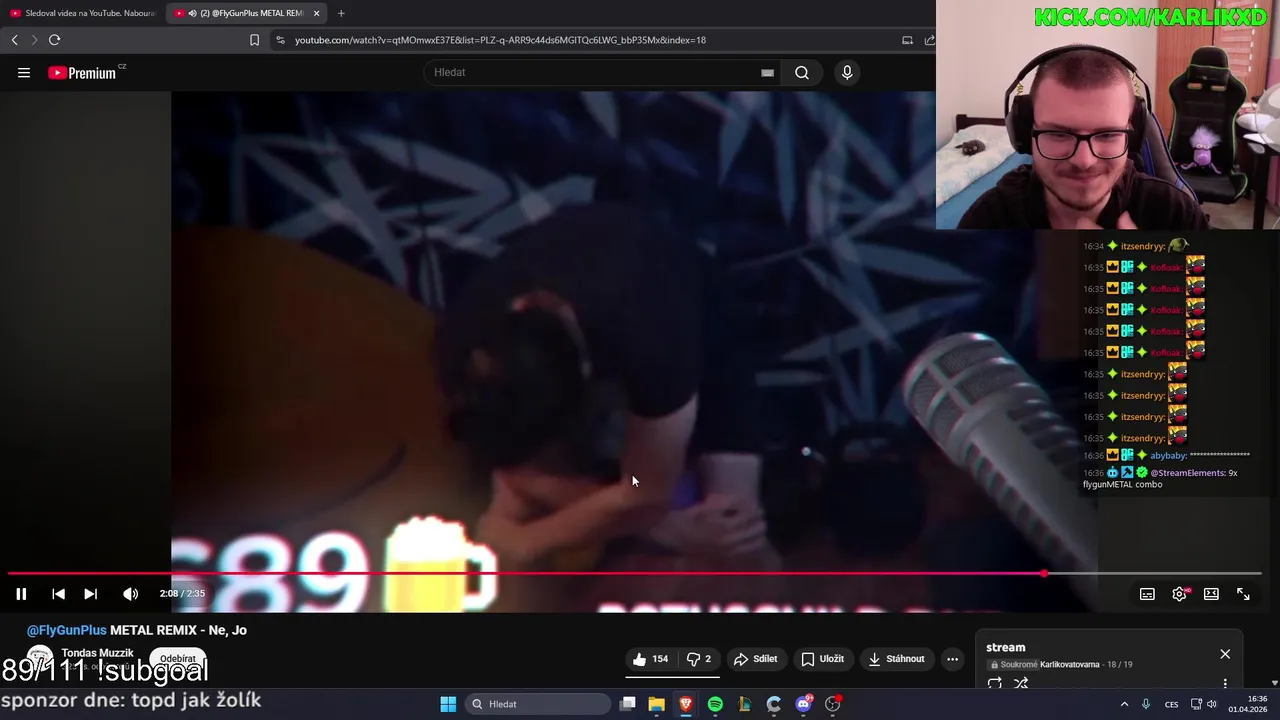Start voice search with microphone
This screenshot has width=1280, height=720.
coord(847,72)
